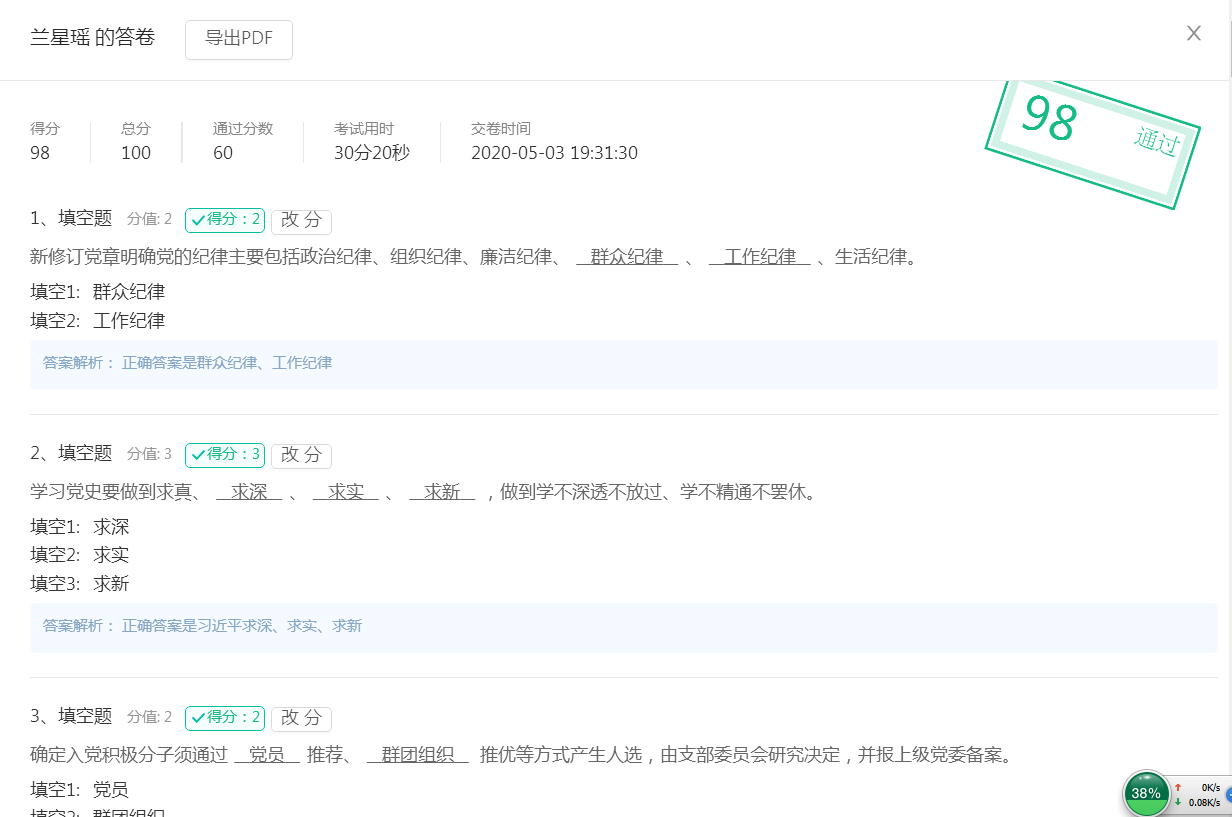Click 改分 for question 3
The height and width of the screenshot is (817, 1232).
coord(301,718)
